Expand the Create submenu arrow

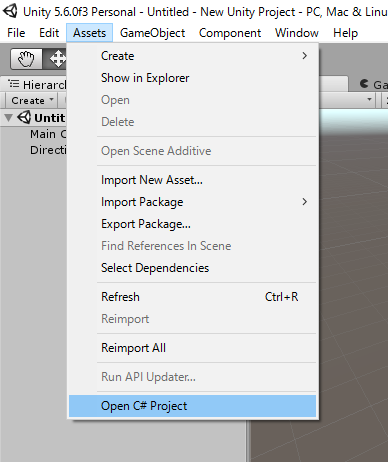click(x=304, y=56)
